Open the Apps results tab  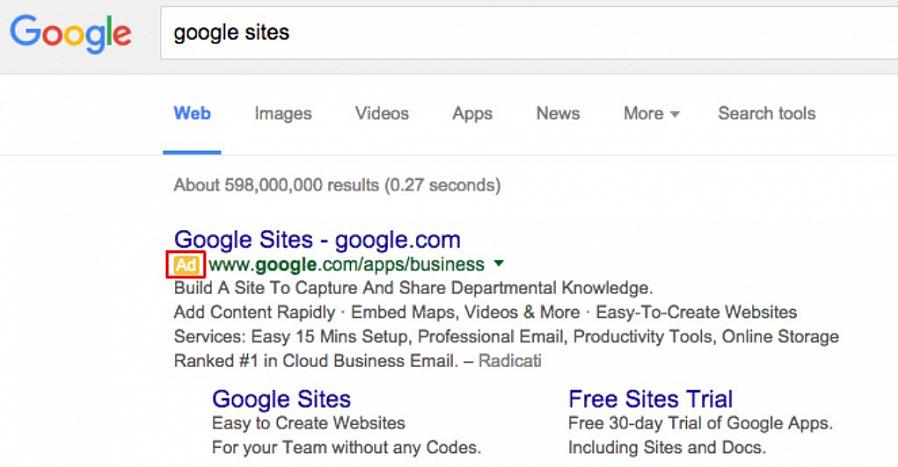[472, 113]
